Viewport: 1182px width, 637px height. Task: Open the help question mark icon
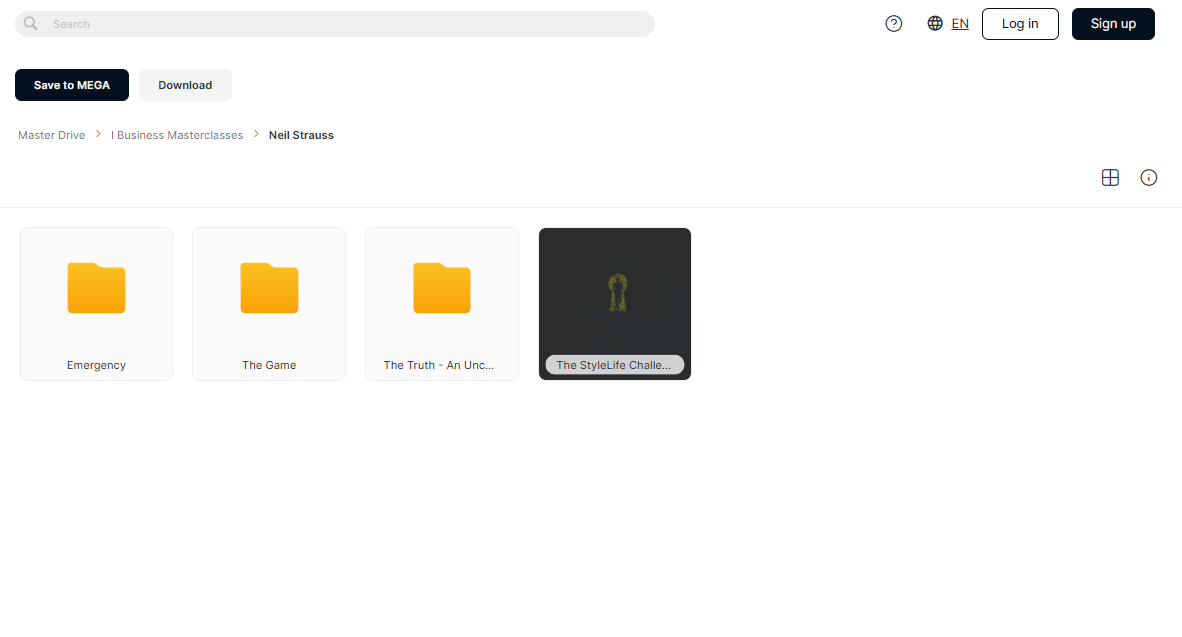(x=893, y=23)
